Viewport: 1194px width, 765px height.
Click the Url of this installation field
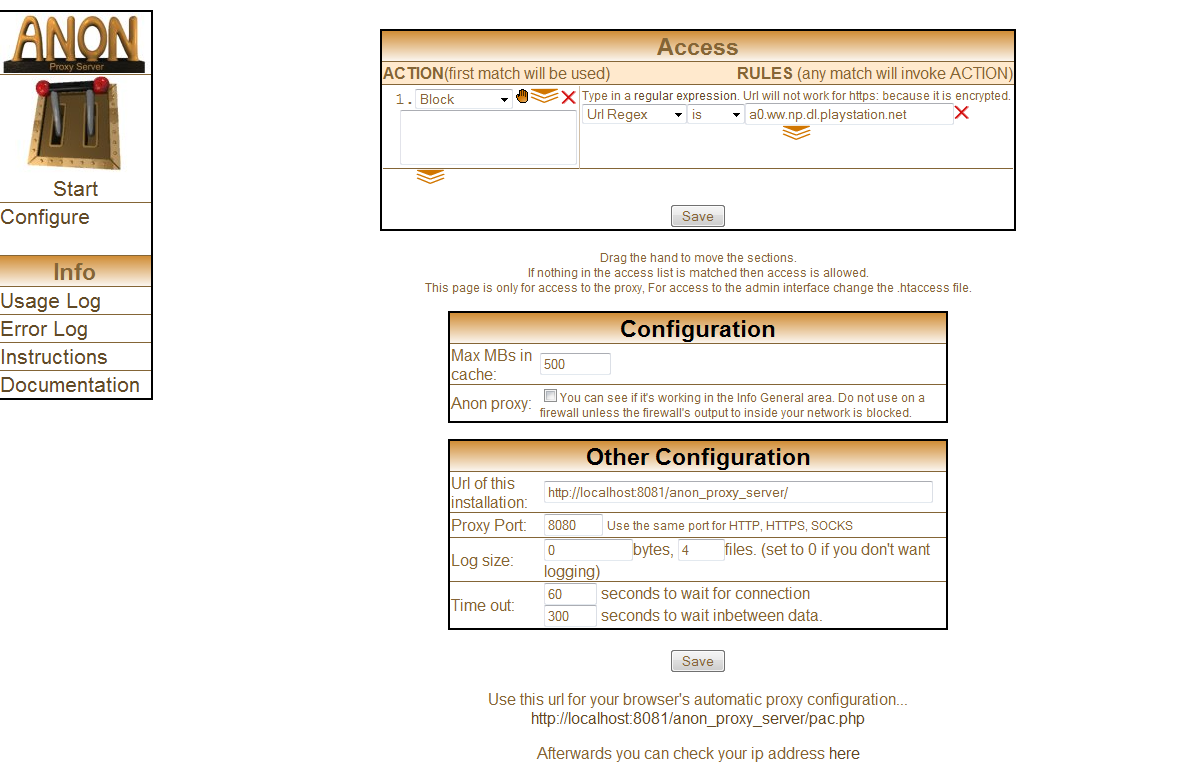[738, 492]
